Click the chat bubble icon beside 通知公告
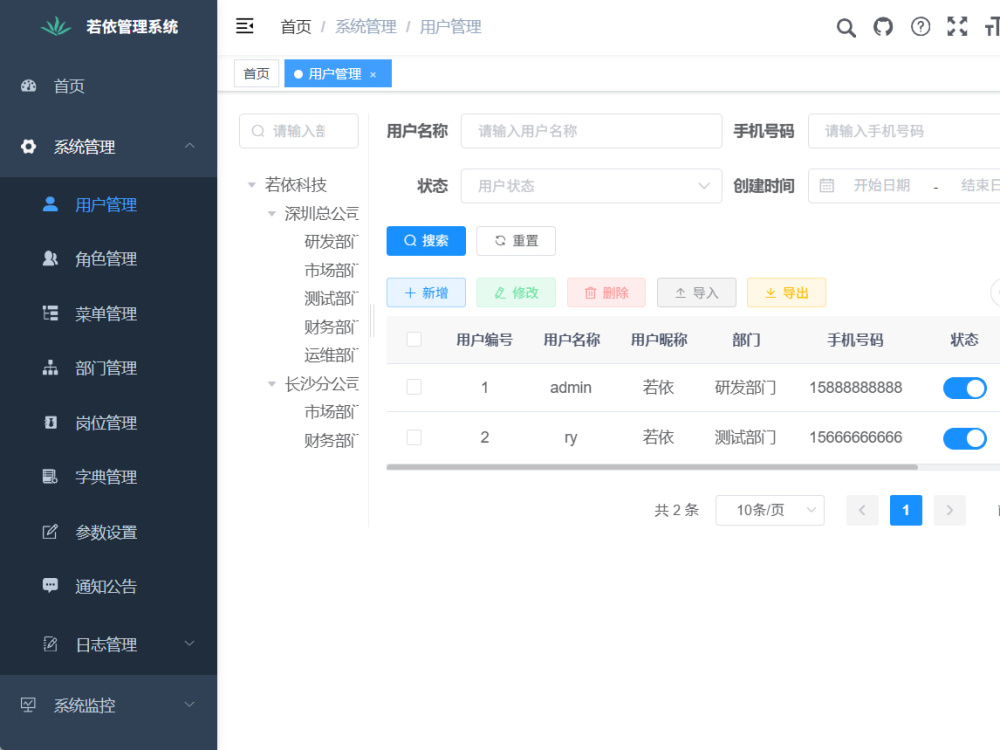 point(50,585)
